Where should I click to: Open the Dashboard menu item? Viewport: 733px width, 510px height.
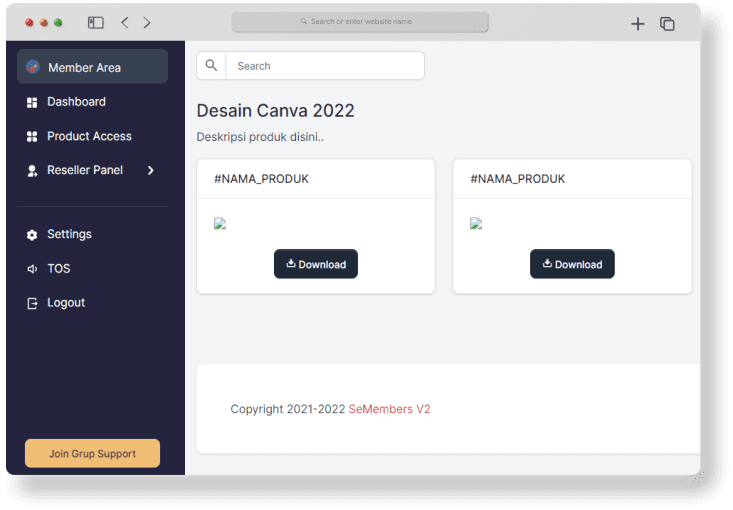[76, 102]
